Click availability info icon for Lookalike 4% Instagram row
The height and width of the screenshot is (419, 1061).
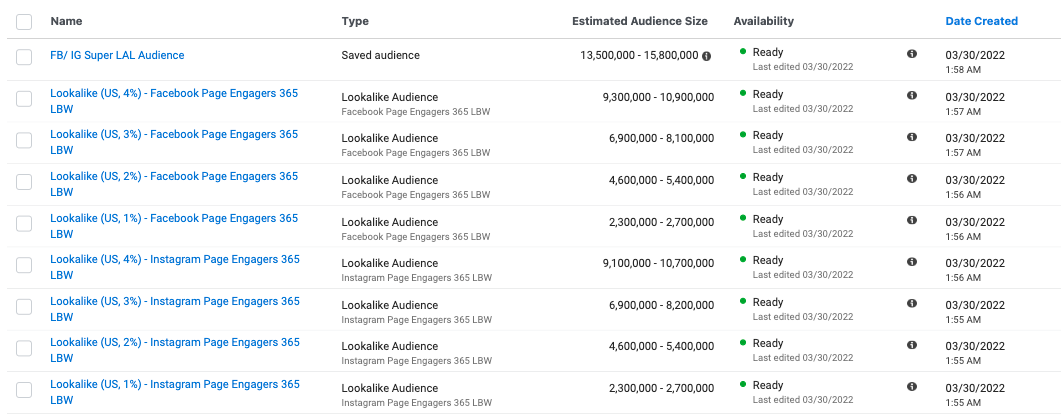[x=911, y=262]
